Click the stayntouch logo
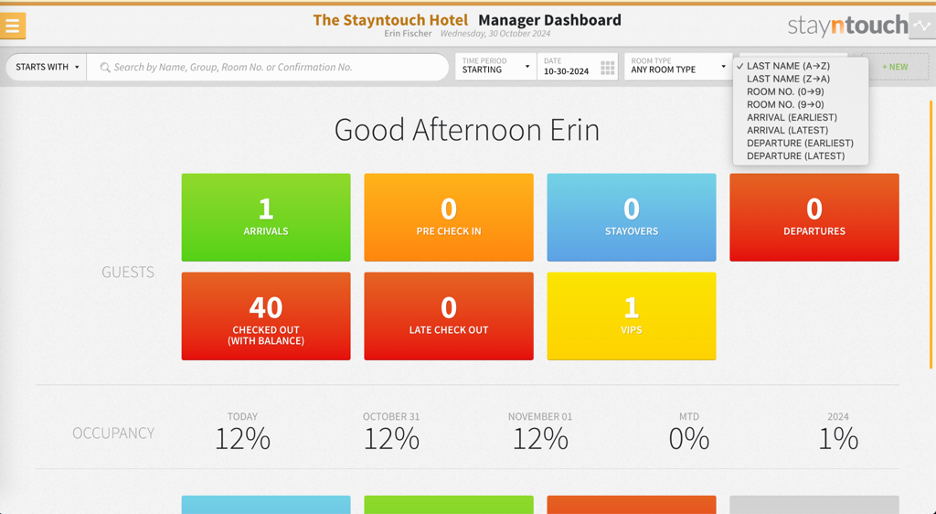This screenshot has height=514, width=936. (848, 26)
